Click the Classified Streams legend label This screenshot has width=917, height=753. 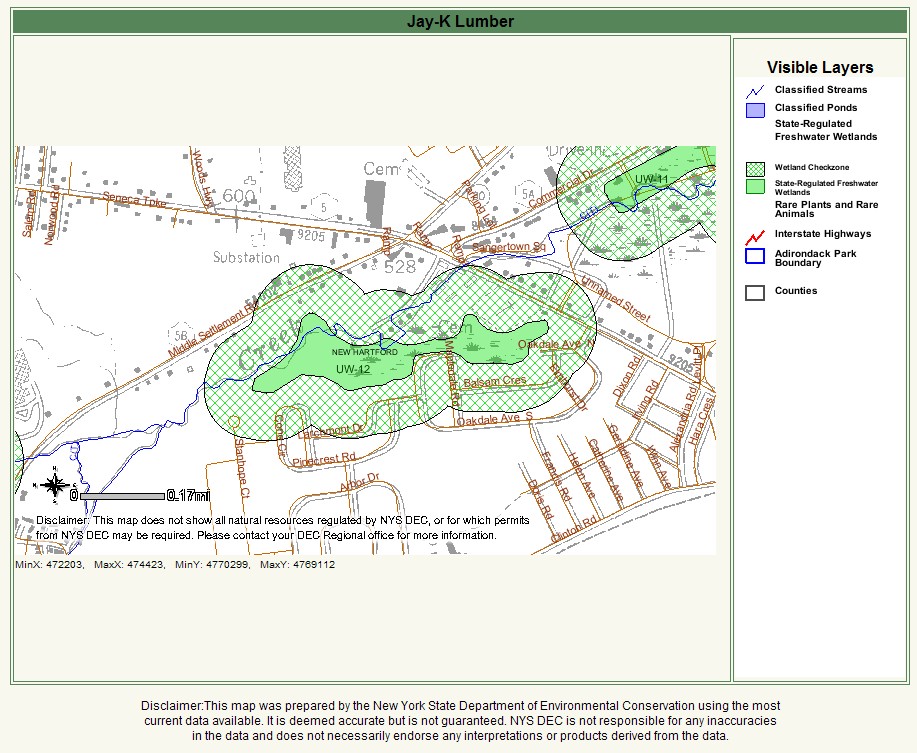click(821, 89)
